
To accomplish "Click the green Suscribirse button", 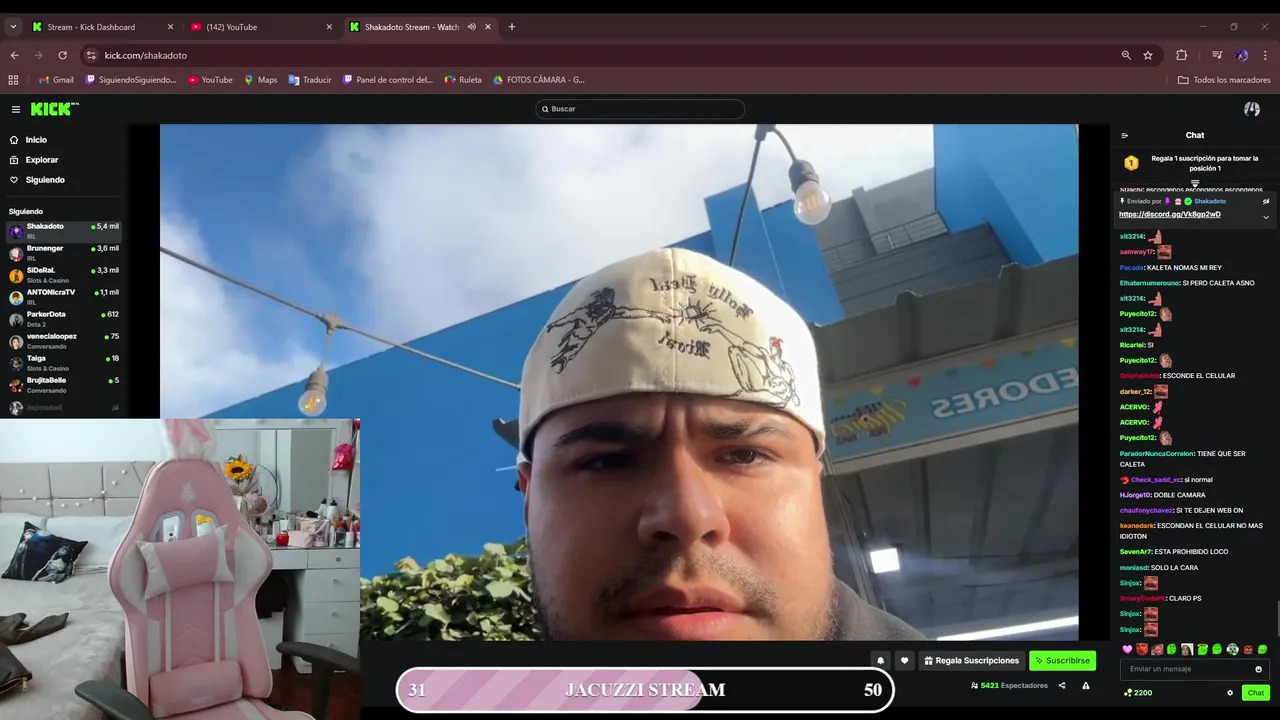I will click(1062, 660).
